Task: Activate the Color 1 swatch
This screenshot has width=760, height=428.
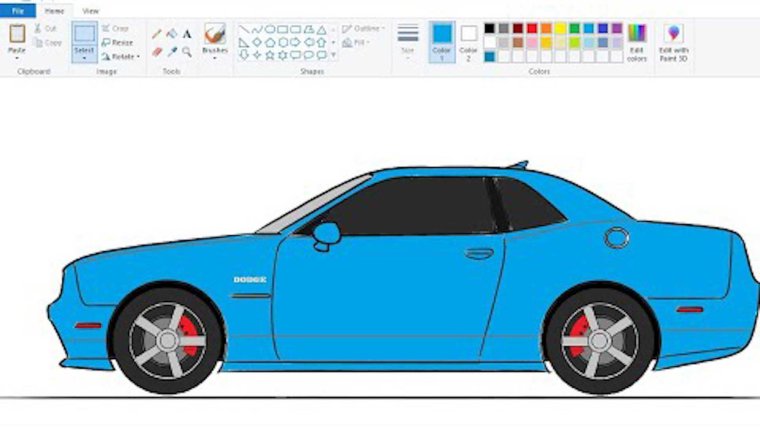Action: coord(442,40)
